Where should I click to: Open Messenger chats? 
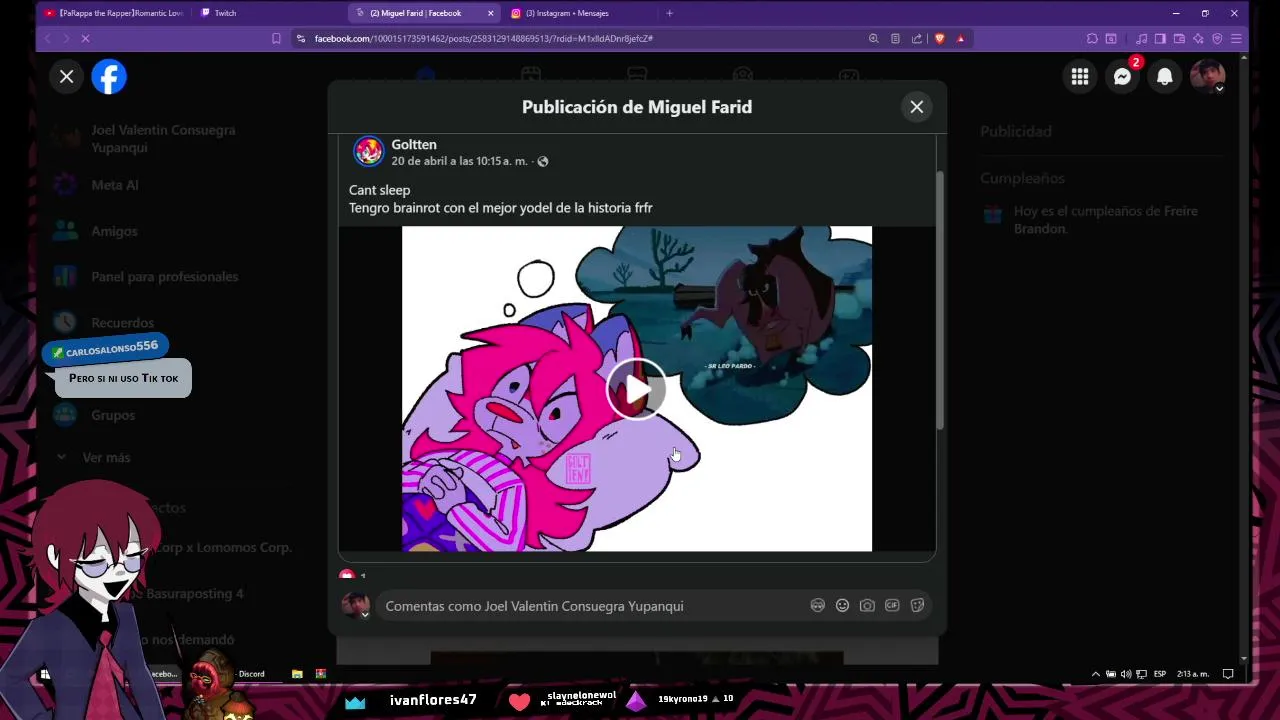click(x=1122, y=77)
